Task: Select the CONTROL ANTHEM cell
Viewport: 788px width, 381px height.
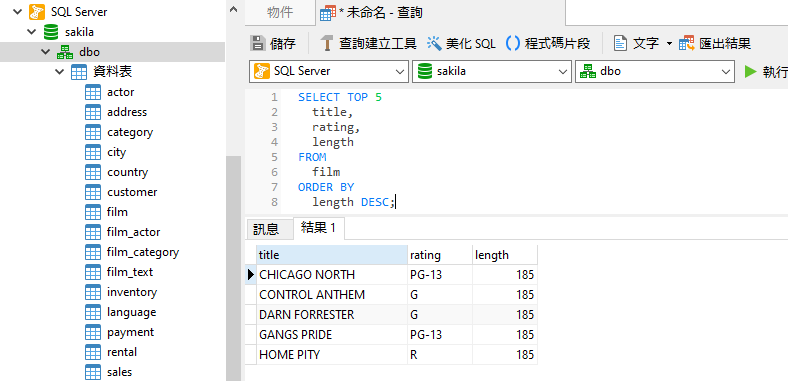Action: [332, 295]
